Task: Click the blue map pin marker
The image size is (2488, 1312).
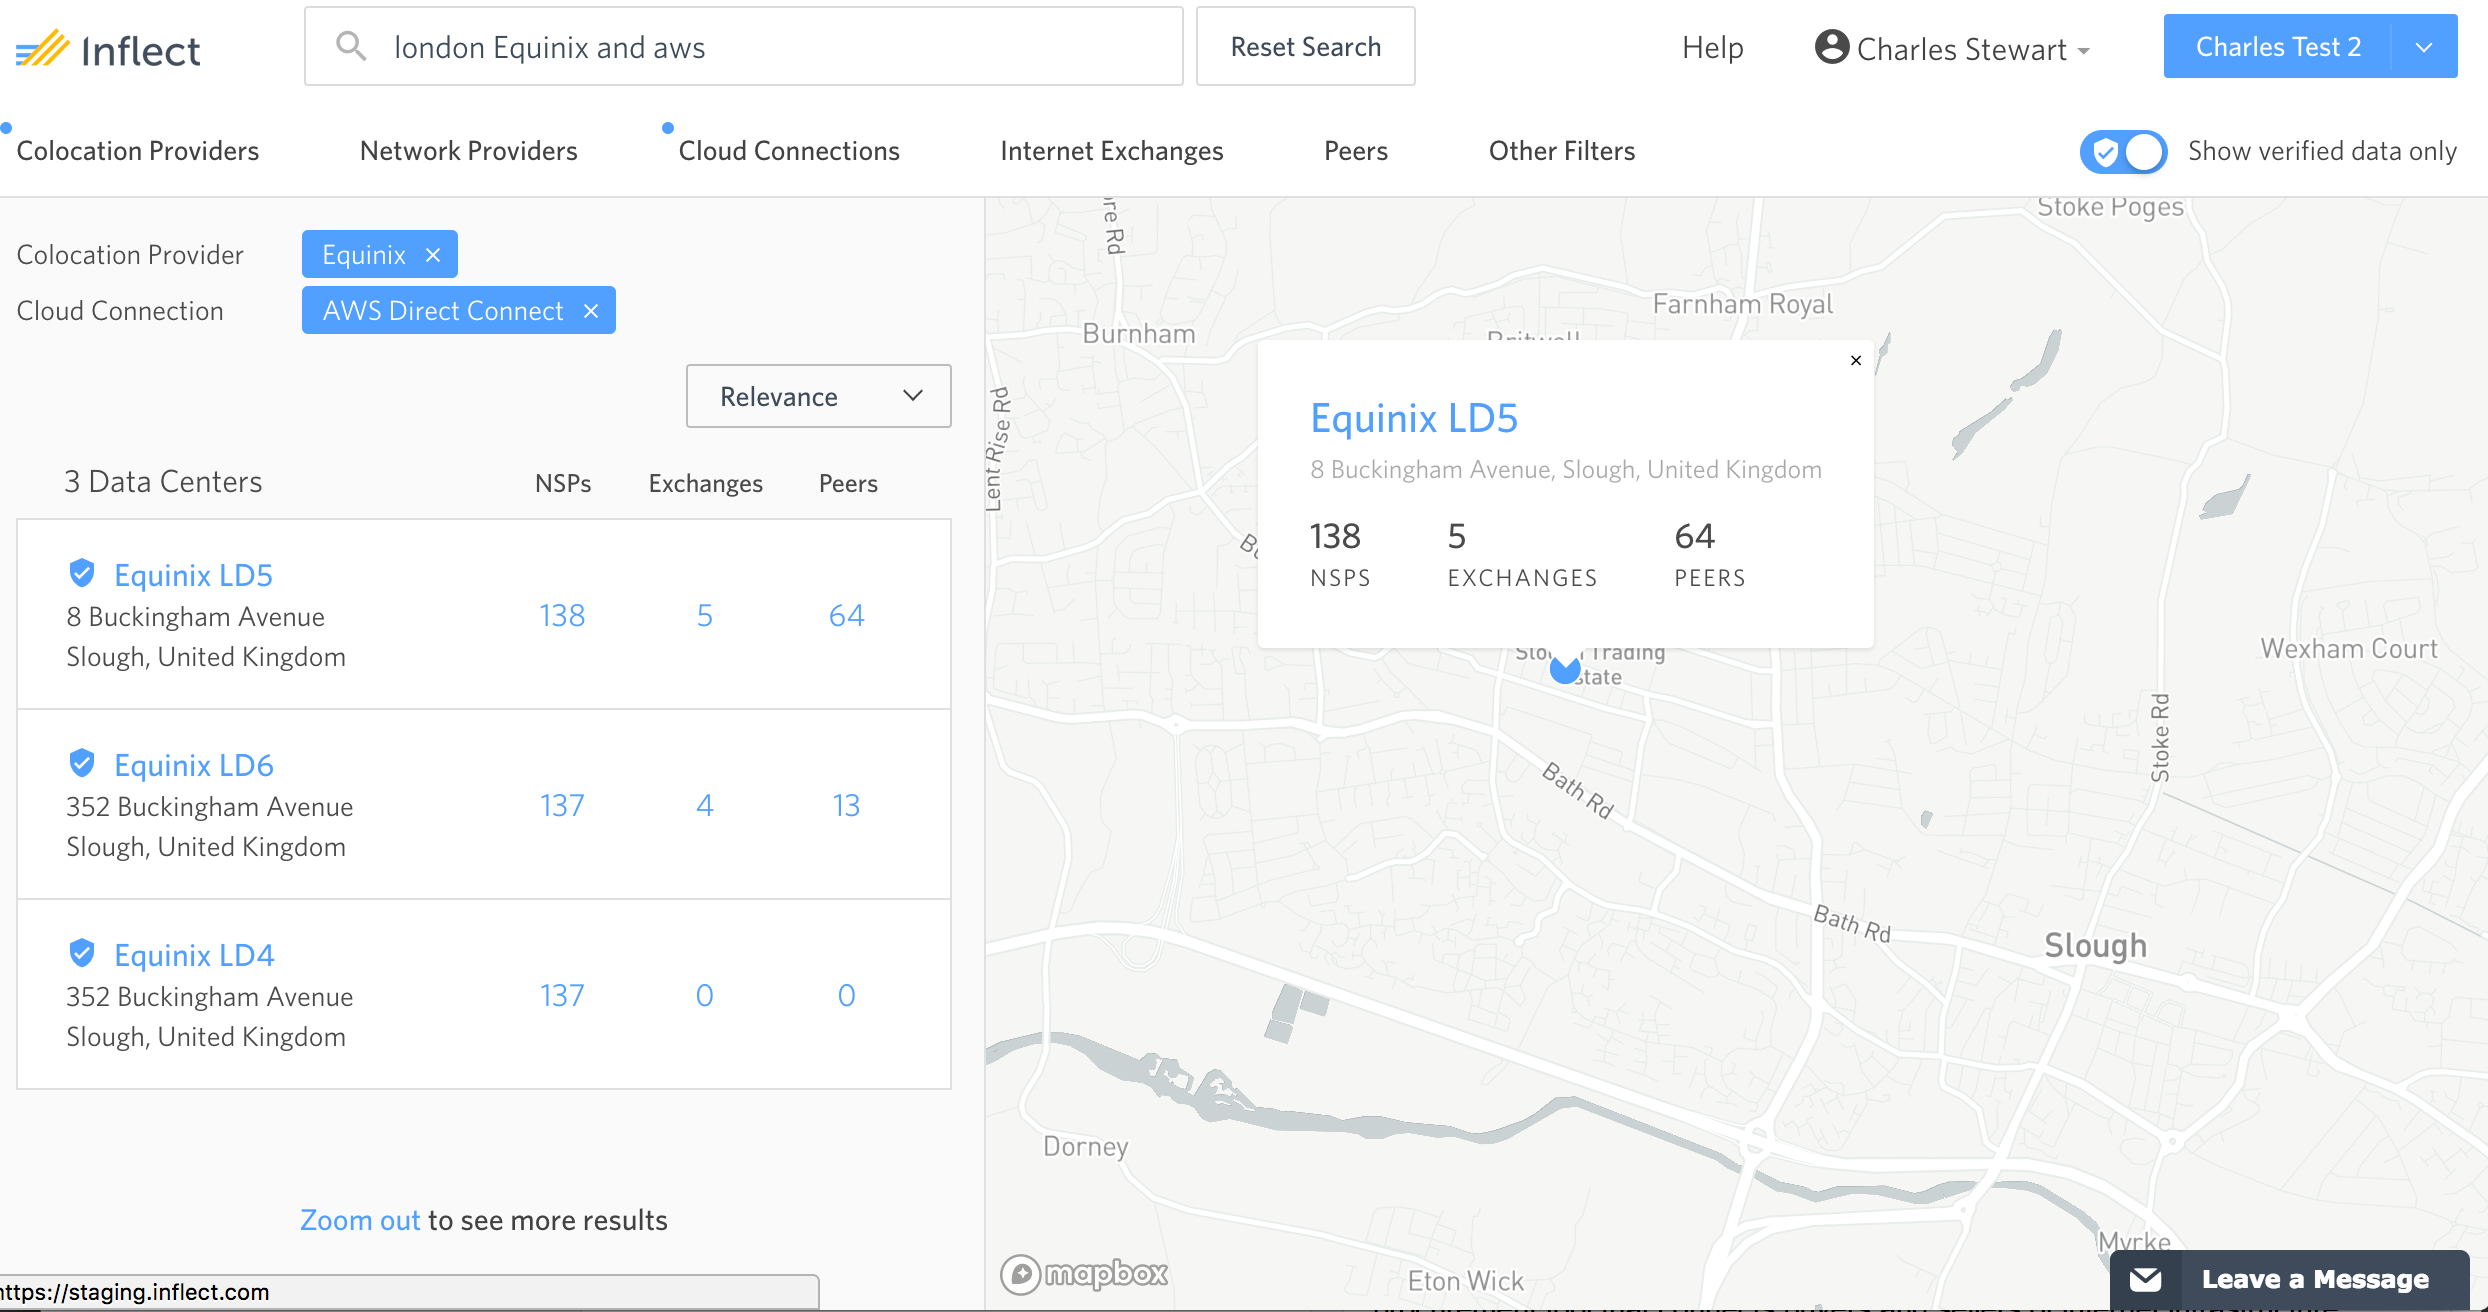Action: tap(1564, 669)
